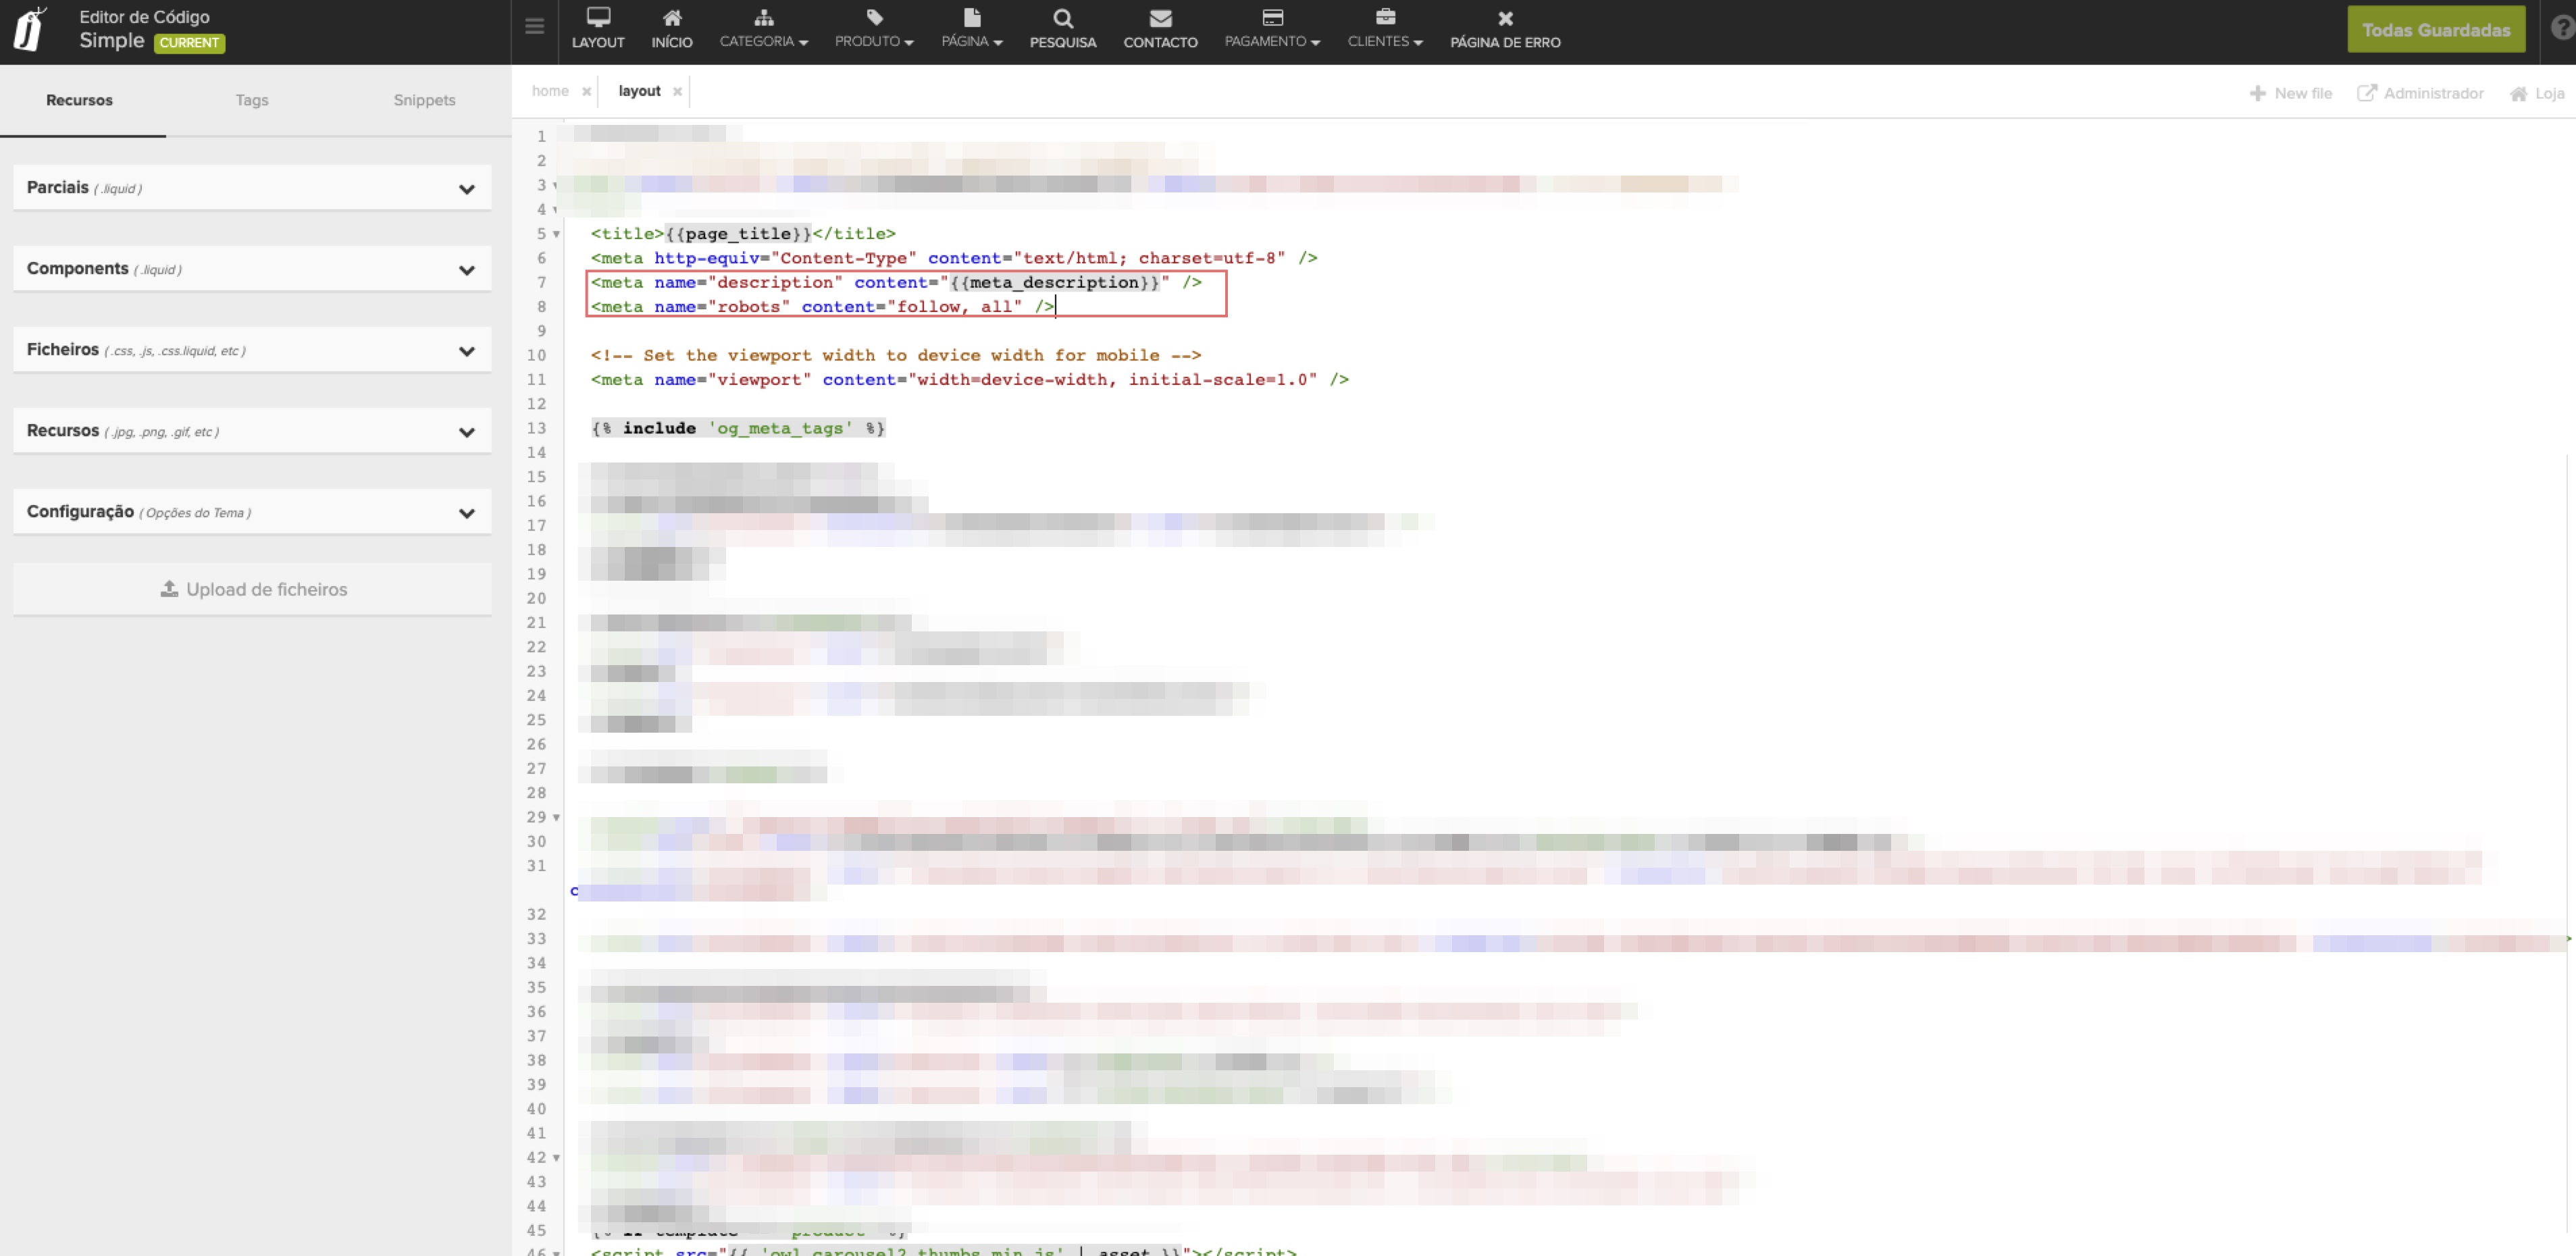Expand the Recursos images section chevron
This screenshot has width=2576, height=1256.
(467, 432)
